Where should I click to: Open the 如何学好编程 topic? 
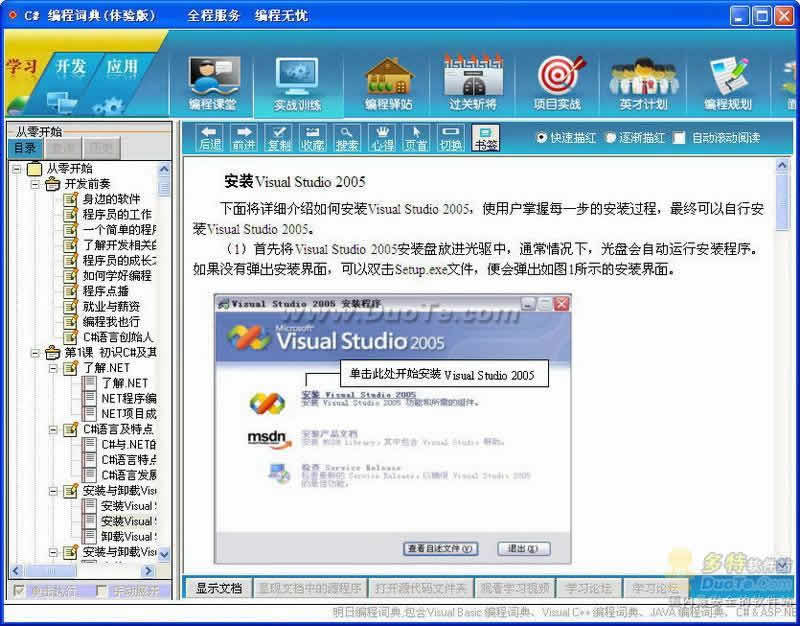pyautogui.click(x=117, y=276)
